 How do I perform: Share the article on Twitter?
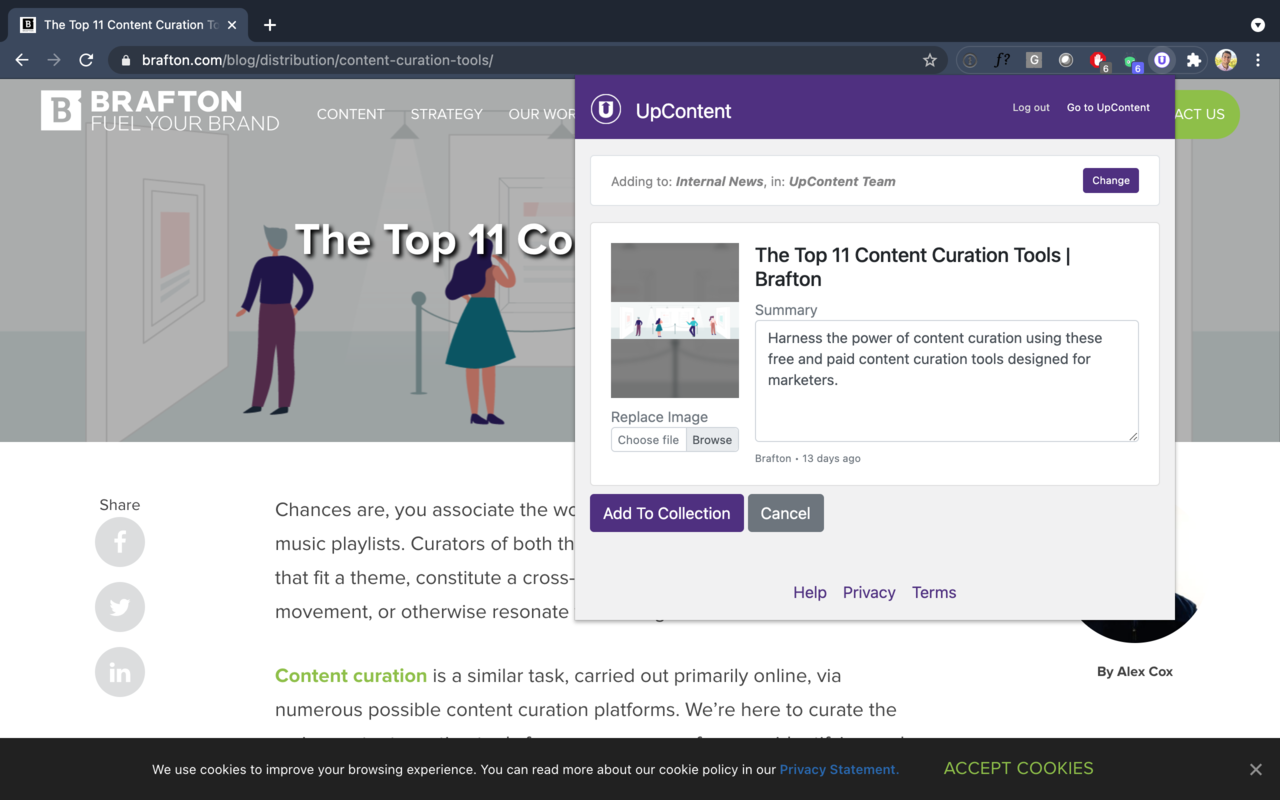[x=120, y=607]
